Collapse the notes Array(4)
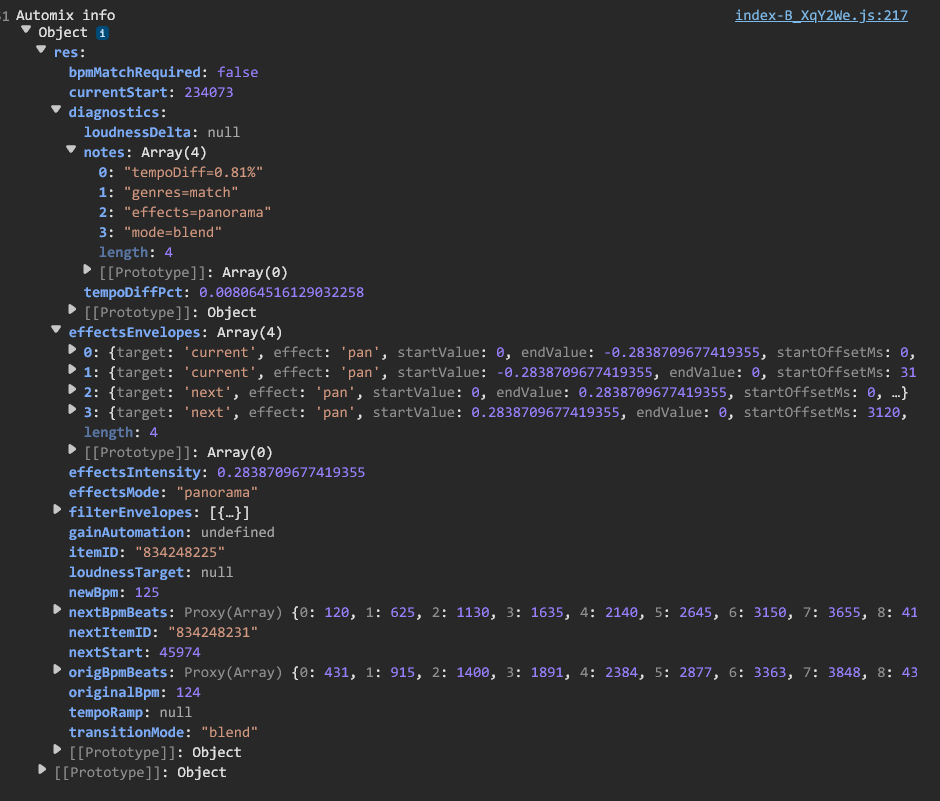The image size is (940, 801). coord(71,149)
